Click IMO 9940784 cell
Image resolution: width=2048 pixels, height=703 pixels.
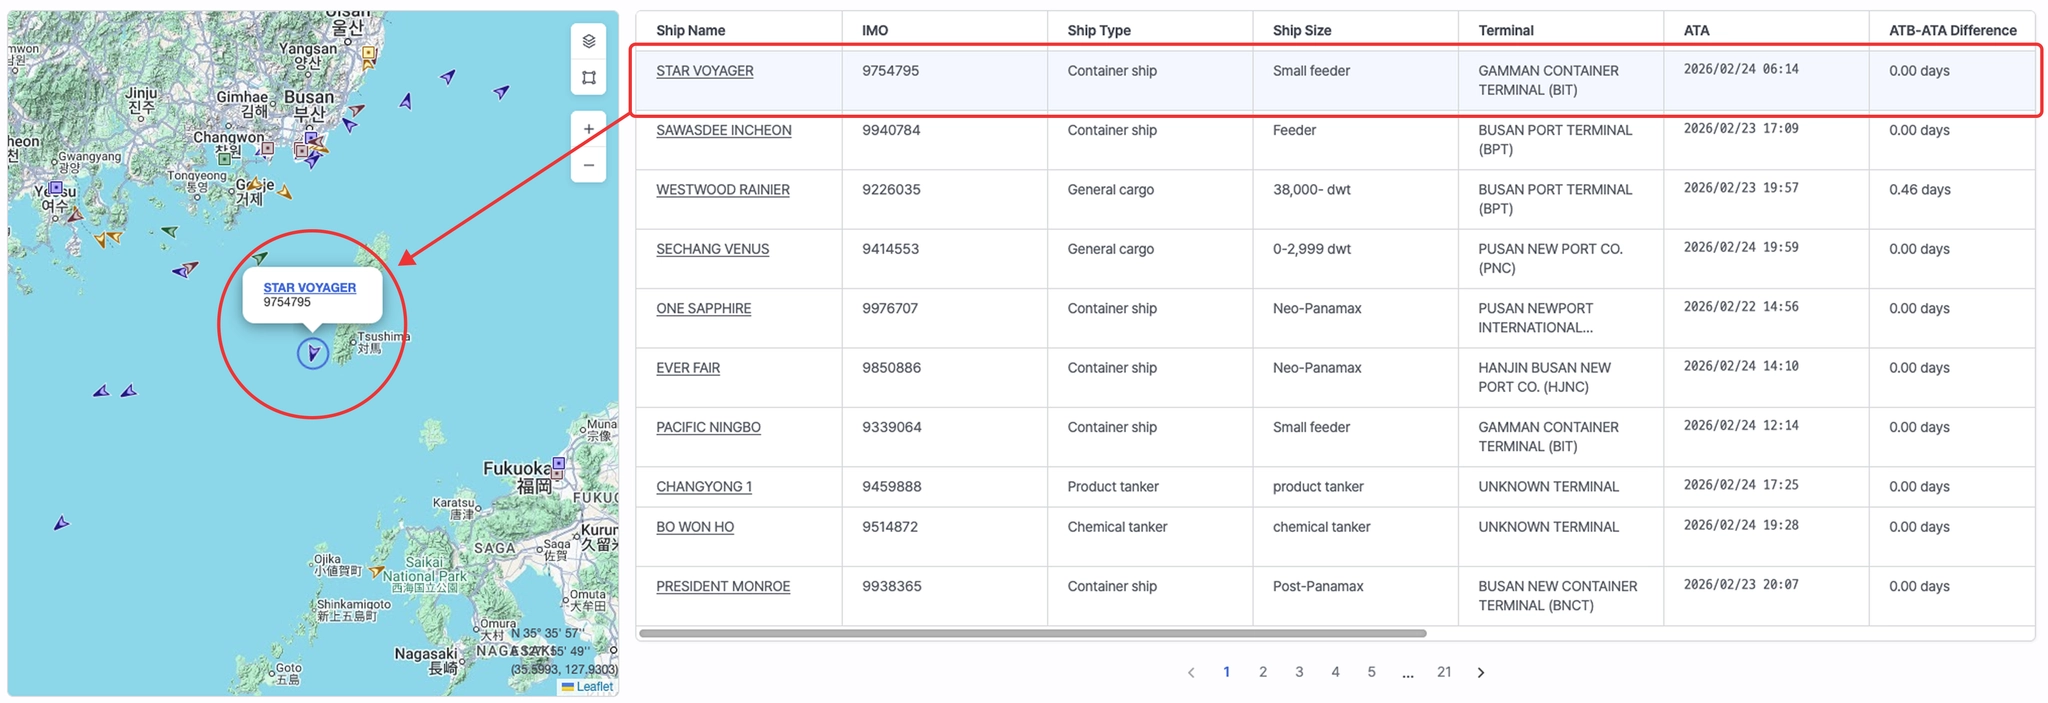pyautogui.click(x=890, y=130)
